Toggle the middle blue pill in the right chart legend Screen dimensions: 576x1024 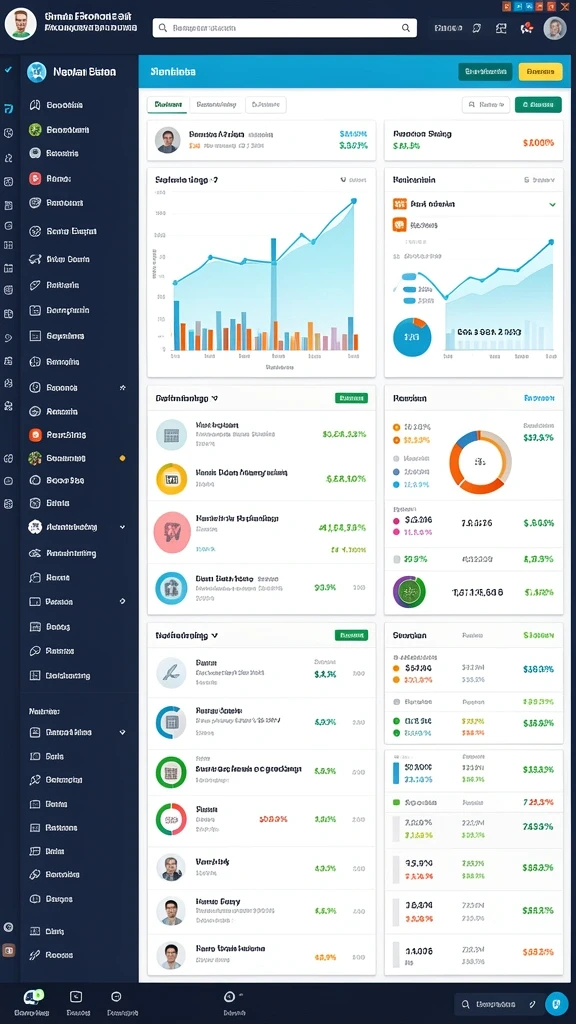tap(410, 288)
